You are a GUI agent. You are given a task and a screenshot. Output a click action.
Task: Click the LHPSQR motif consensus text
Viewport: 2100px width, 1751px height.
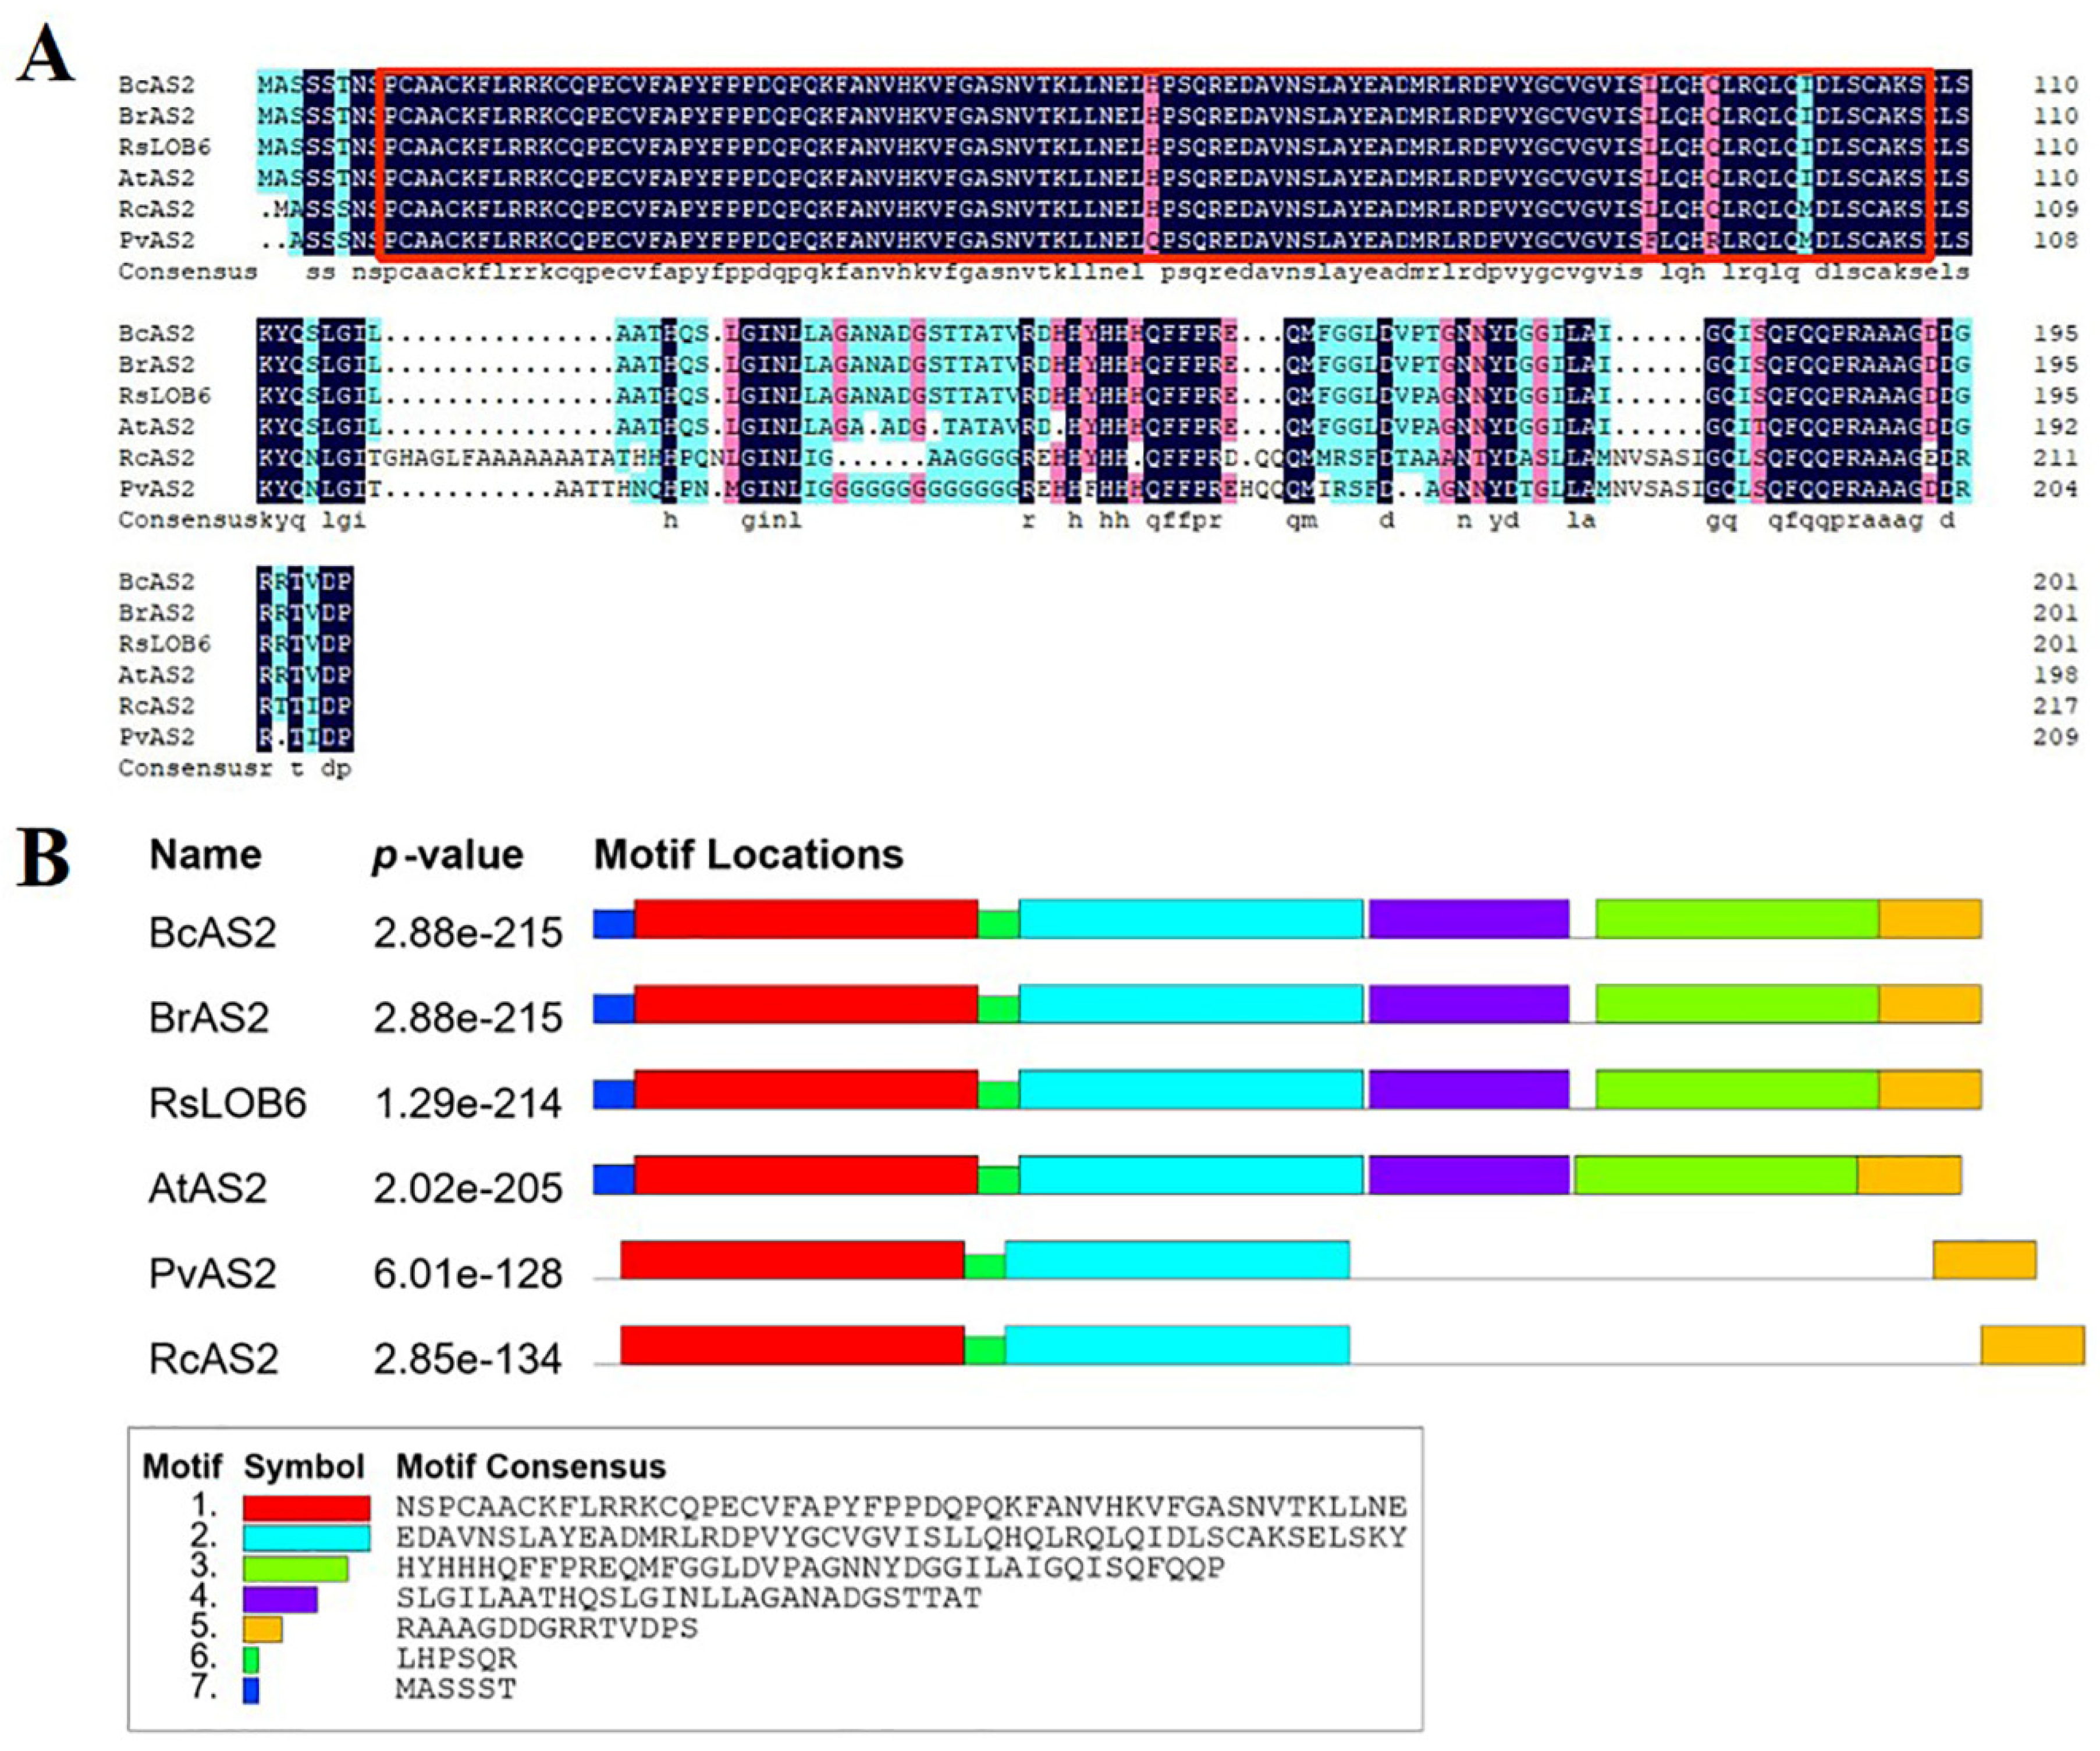pyautogui.click(x=456, y=1659)
